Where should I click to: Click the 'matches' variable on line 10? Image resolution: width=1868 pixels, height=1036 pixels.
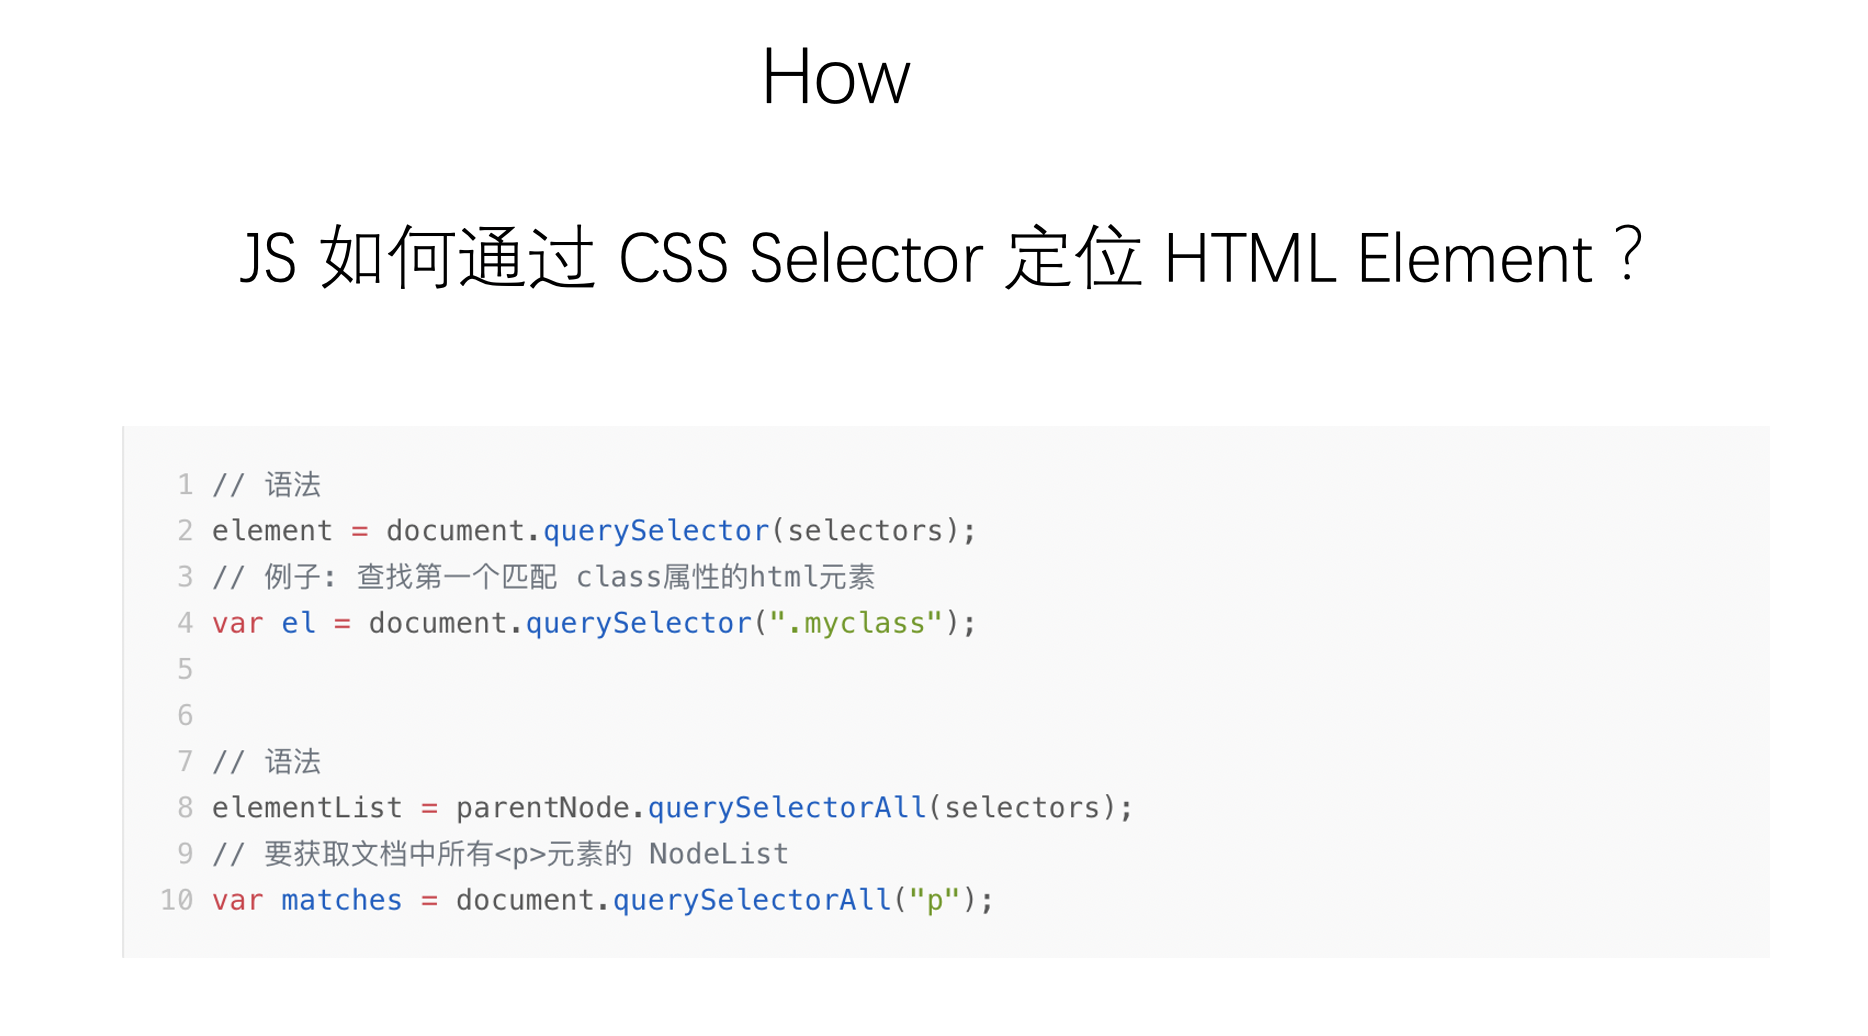(x=341, y=900)
